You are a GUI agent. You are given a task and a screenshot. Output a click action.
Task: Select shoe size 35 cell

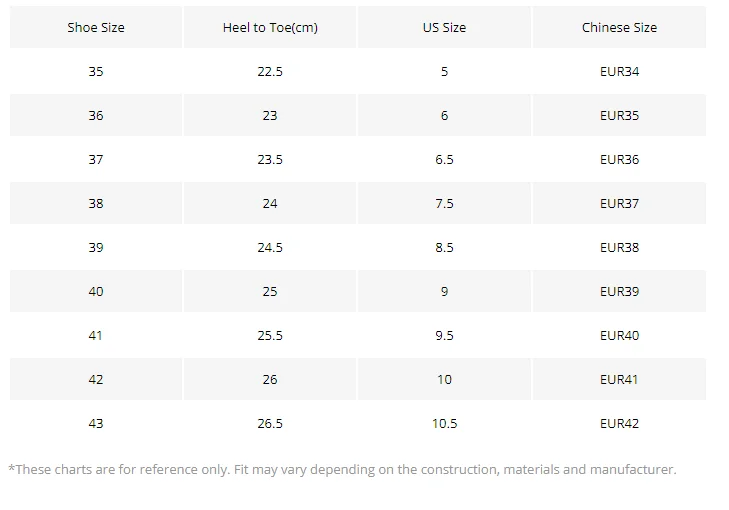(x=96, y=71)
